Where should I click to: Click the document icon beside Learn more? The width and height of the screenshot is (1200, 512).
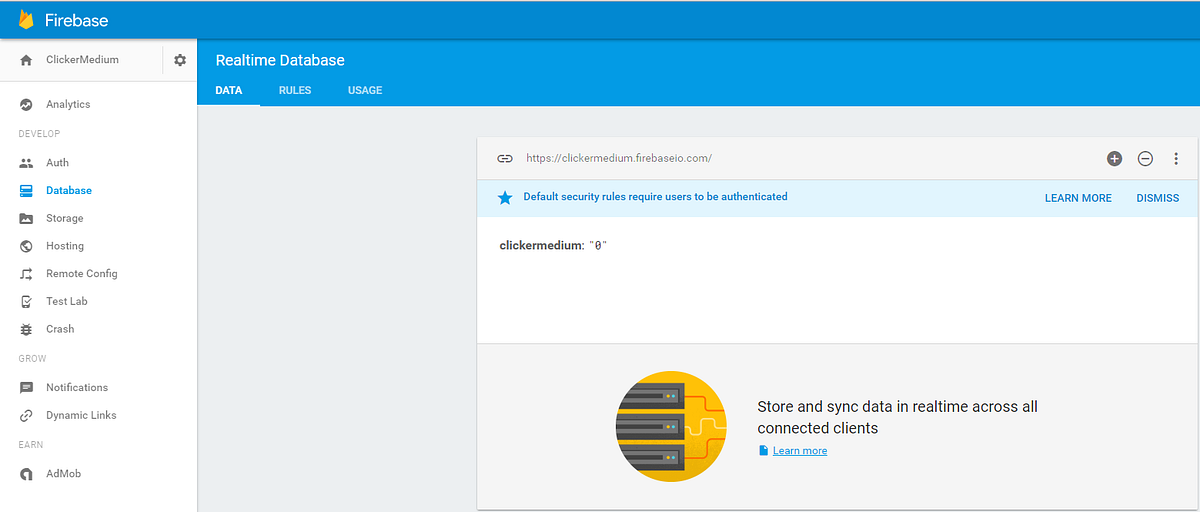pos(763,451)
